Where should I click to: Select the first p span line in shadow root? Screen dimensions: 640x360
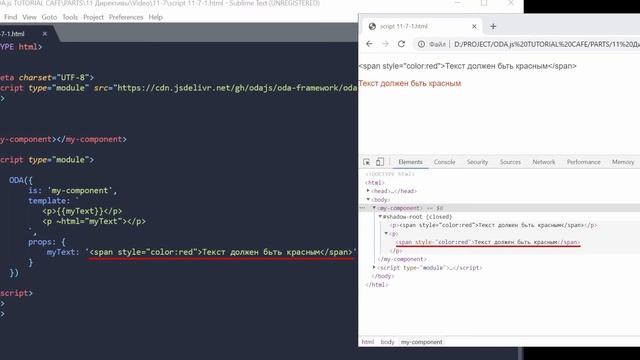[493, 225]
